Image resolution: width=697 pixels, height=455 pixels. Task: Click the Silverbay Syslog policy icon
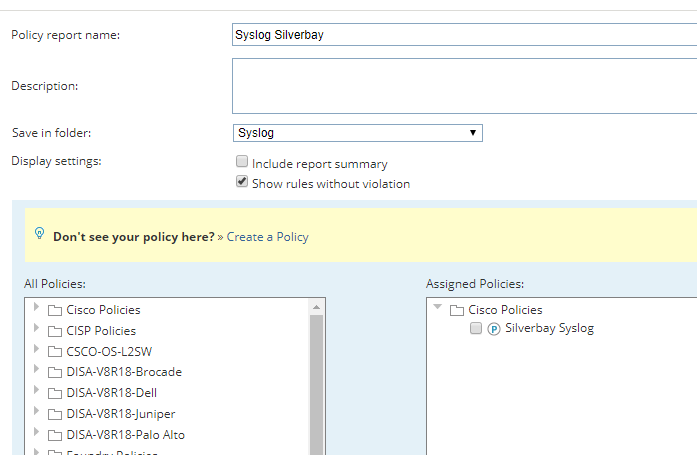493,329
